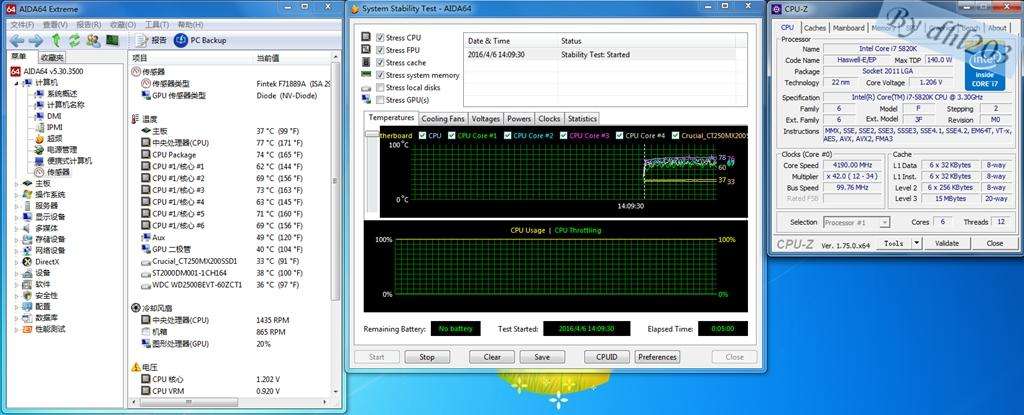1024x415 pixels.
Task: Select DirectX node in the tree
Action: [42, 262]
